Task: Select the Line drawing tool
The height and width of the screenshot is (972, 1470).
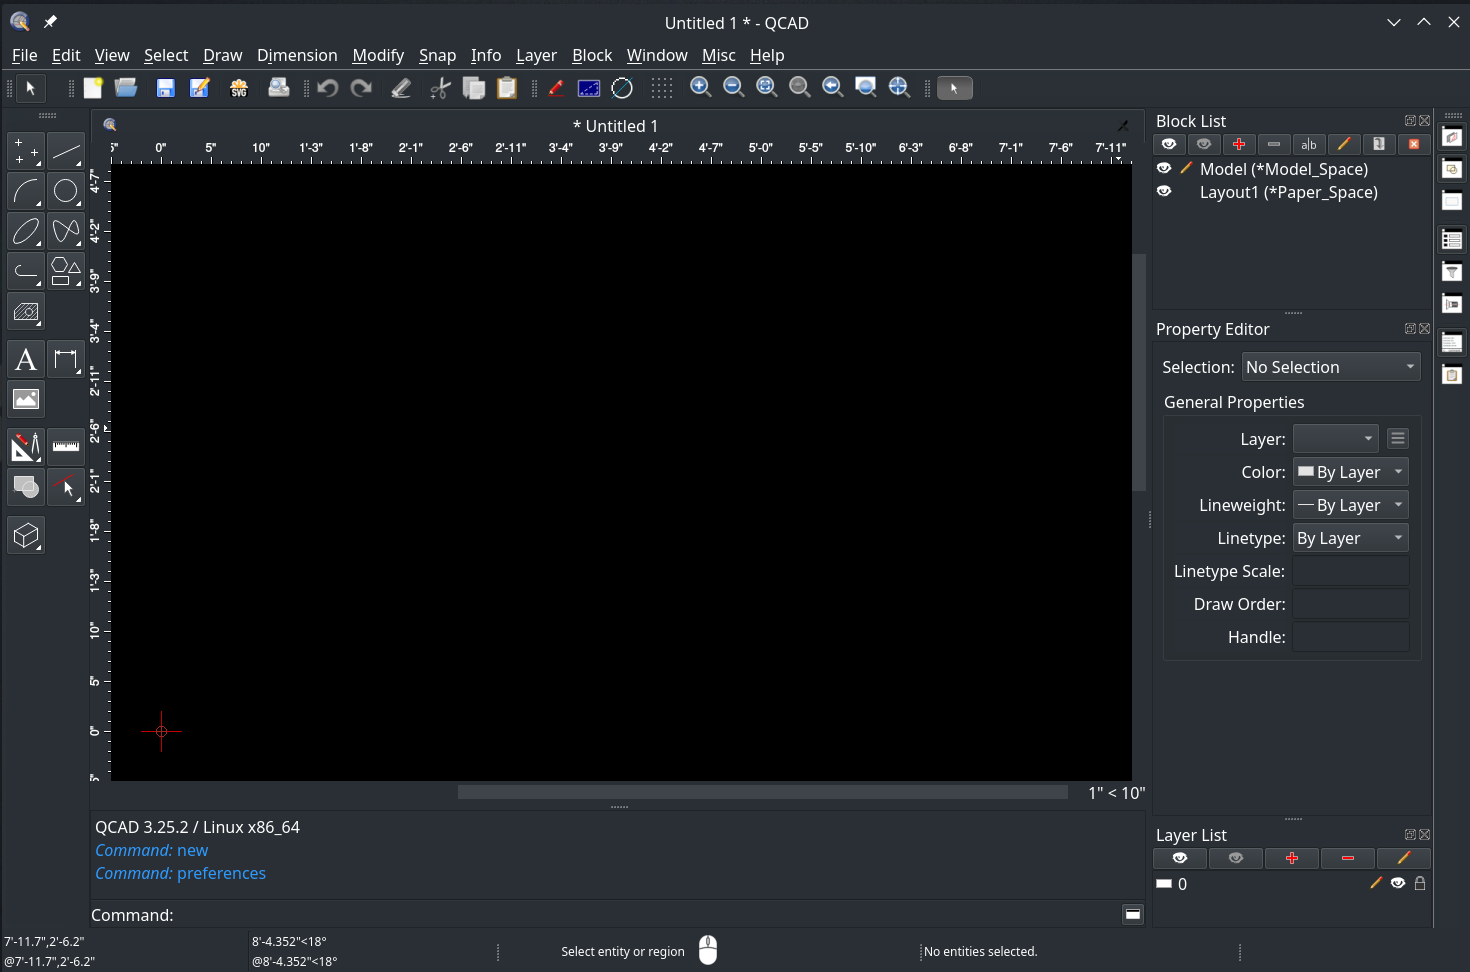Action: [x=66, y=151]
